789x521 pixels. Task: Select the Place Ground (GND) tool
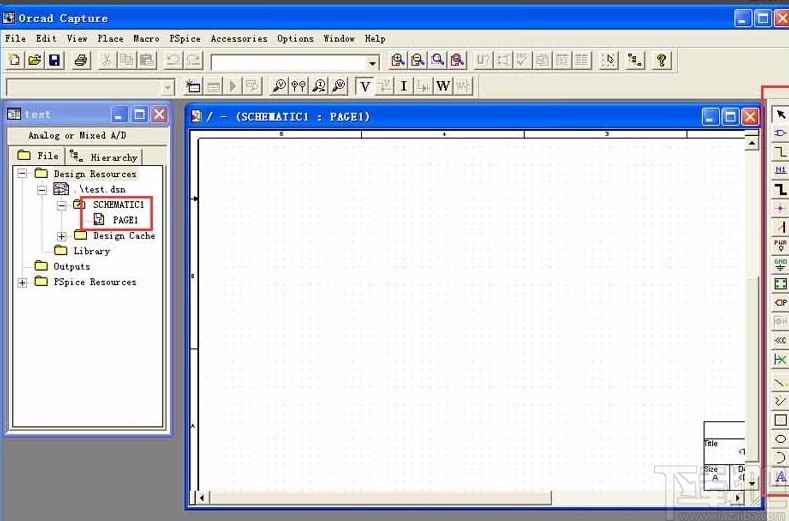point(780,265)
